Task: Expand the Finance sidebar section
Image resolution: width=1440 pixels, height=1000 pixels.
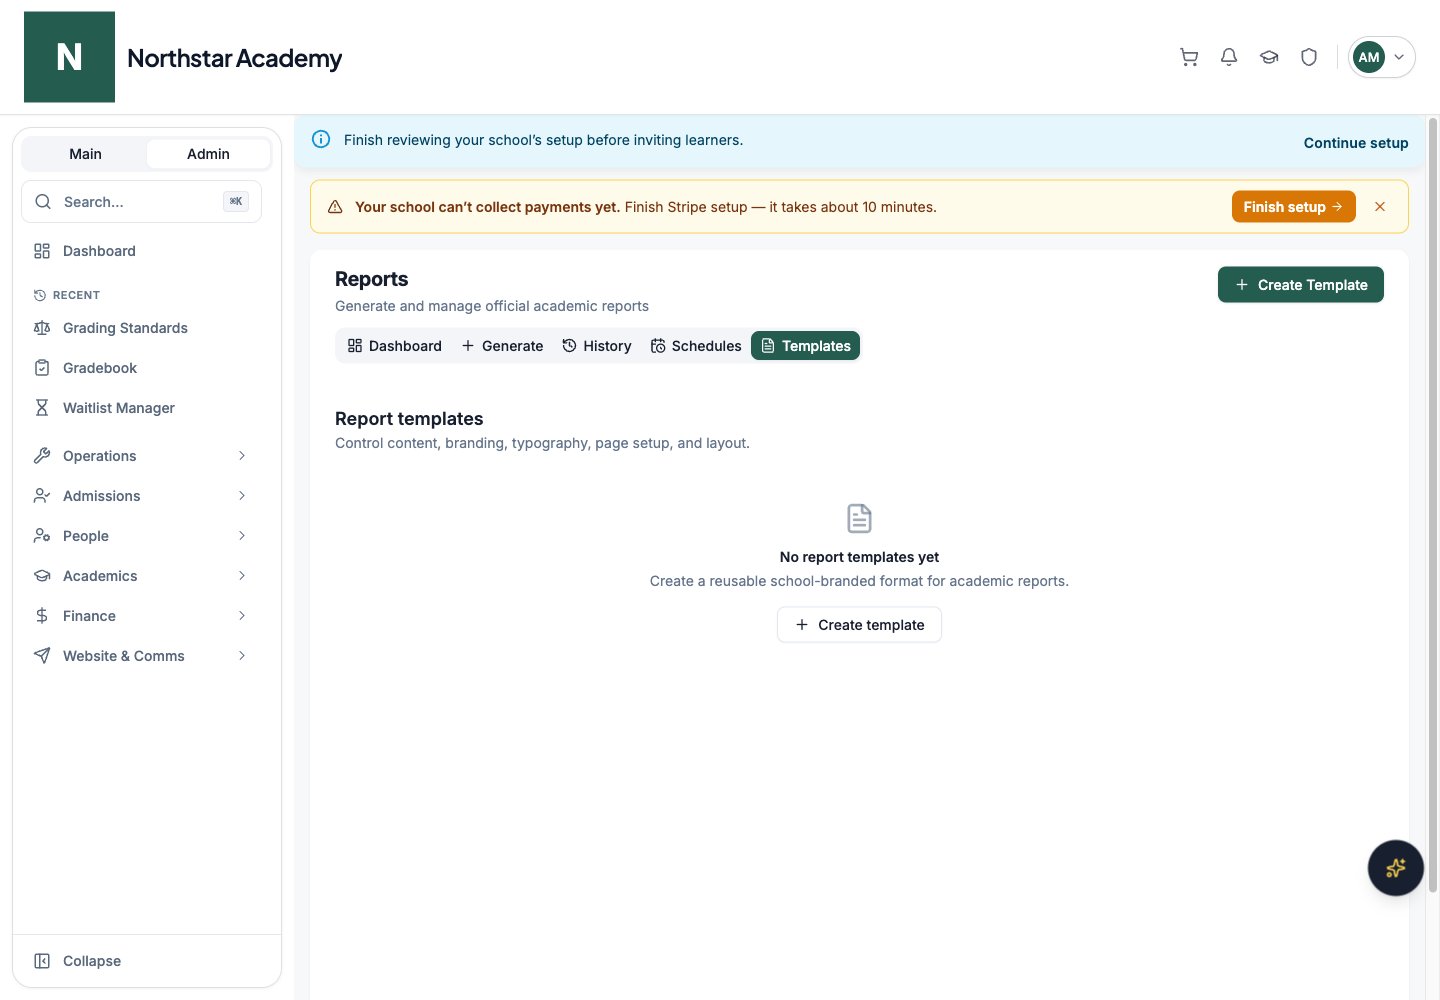Action: (140, 616)
